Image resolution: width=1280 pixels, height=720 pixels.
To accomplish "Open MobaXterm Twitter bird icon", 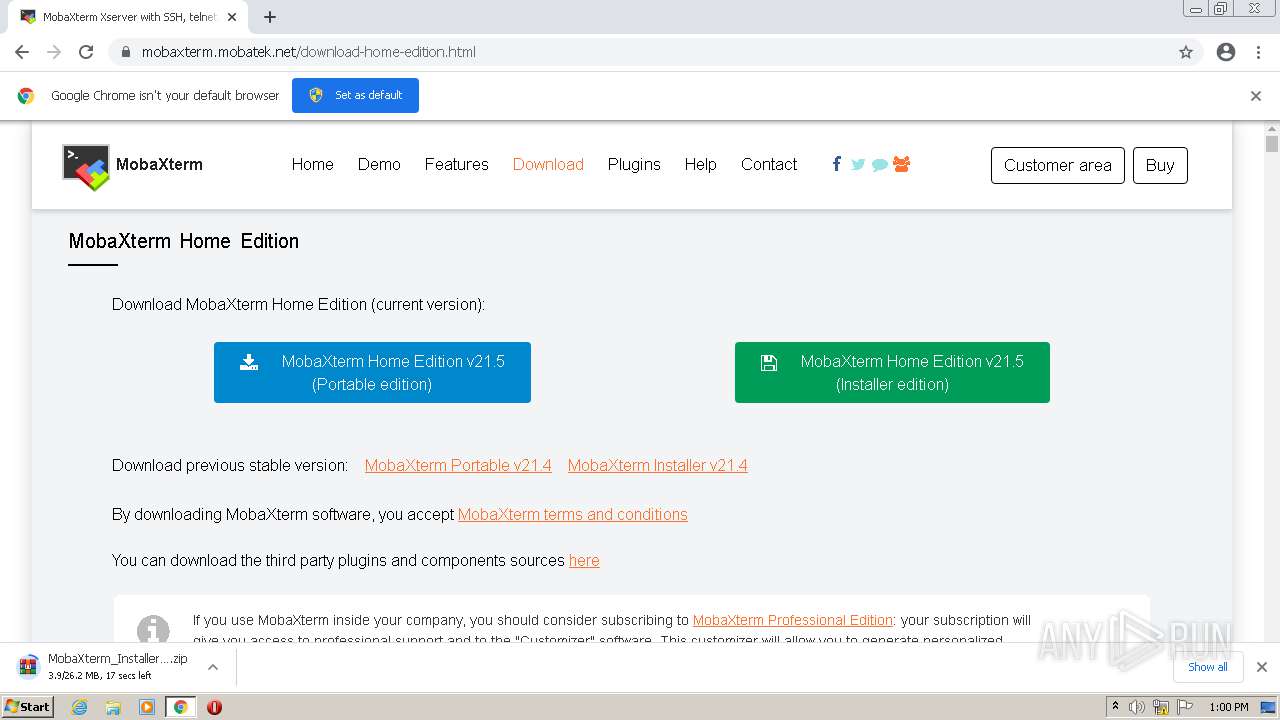I will (x=858, y=164).
